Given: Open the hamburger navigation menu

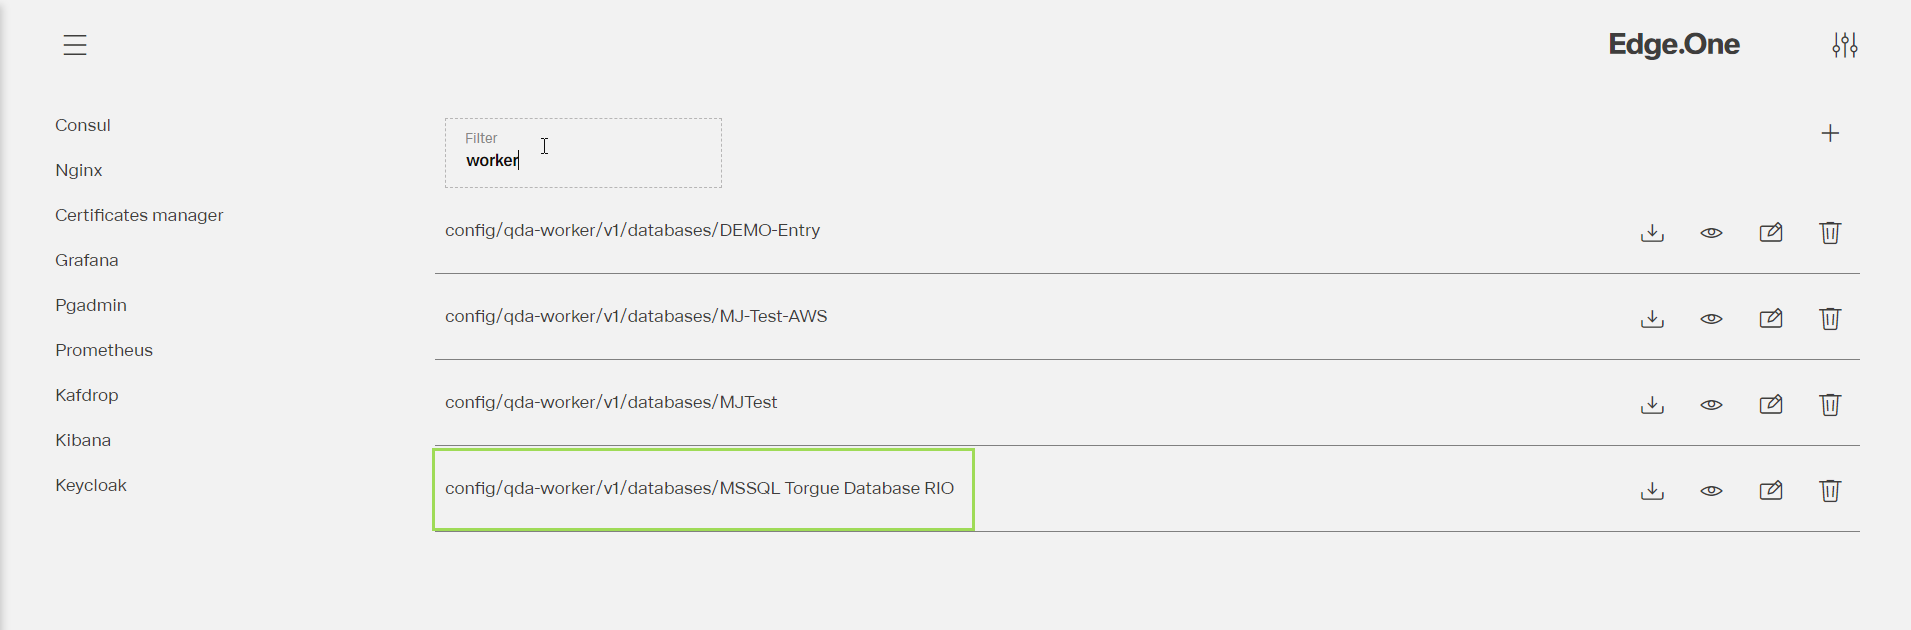Looking at the screenshot, I should pyautogui.click(x=75, y=45).
